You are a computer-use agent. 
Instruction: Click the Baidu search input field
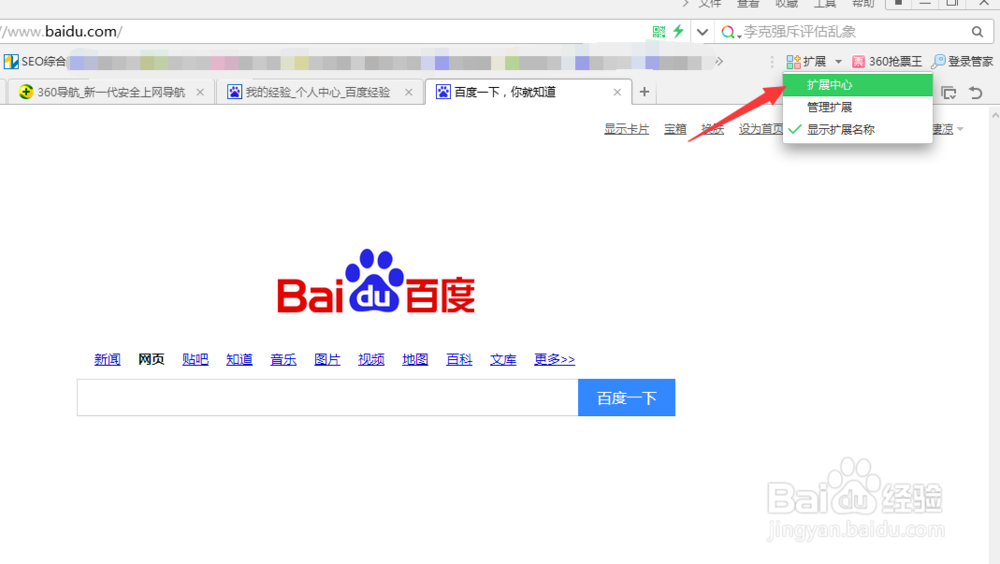pos(328,397)
